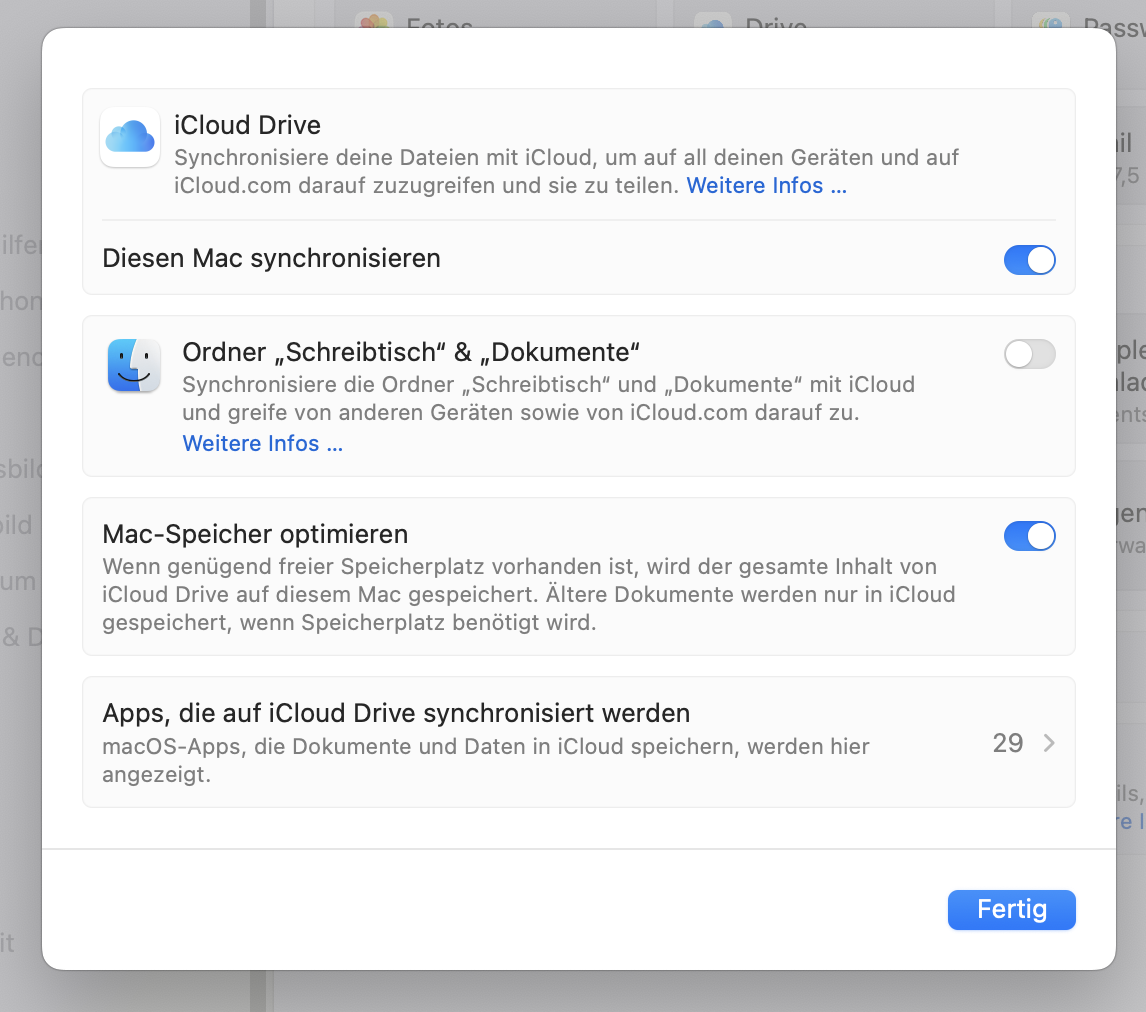Open "Weitere Infos" link under Schreibtisch & Dokumente
Screen dimensions: 1146x1012
(262, 444)
